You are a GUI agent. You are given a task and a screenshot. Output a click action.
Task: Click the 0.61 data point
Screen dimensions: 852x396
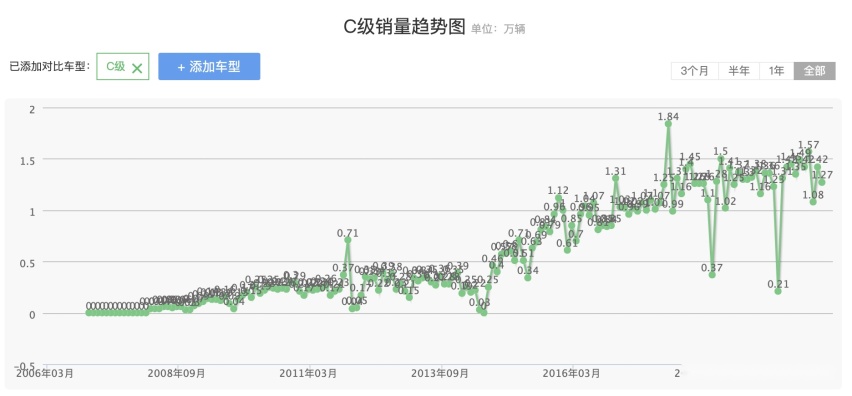[x=567, y=250]
